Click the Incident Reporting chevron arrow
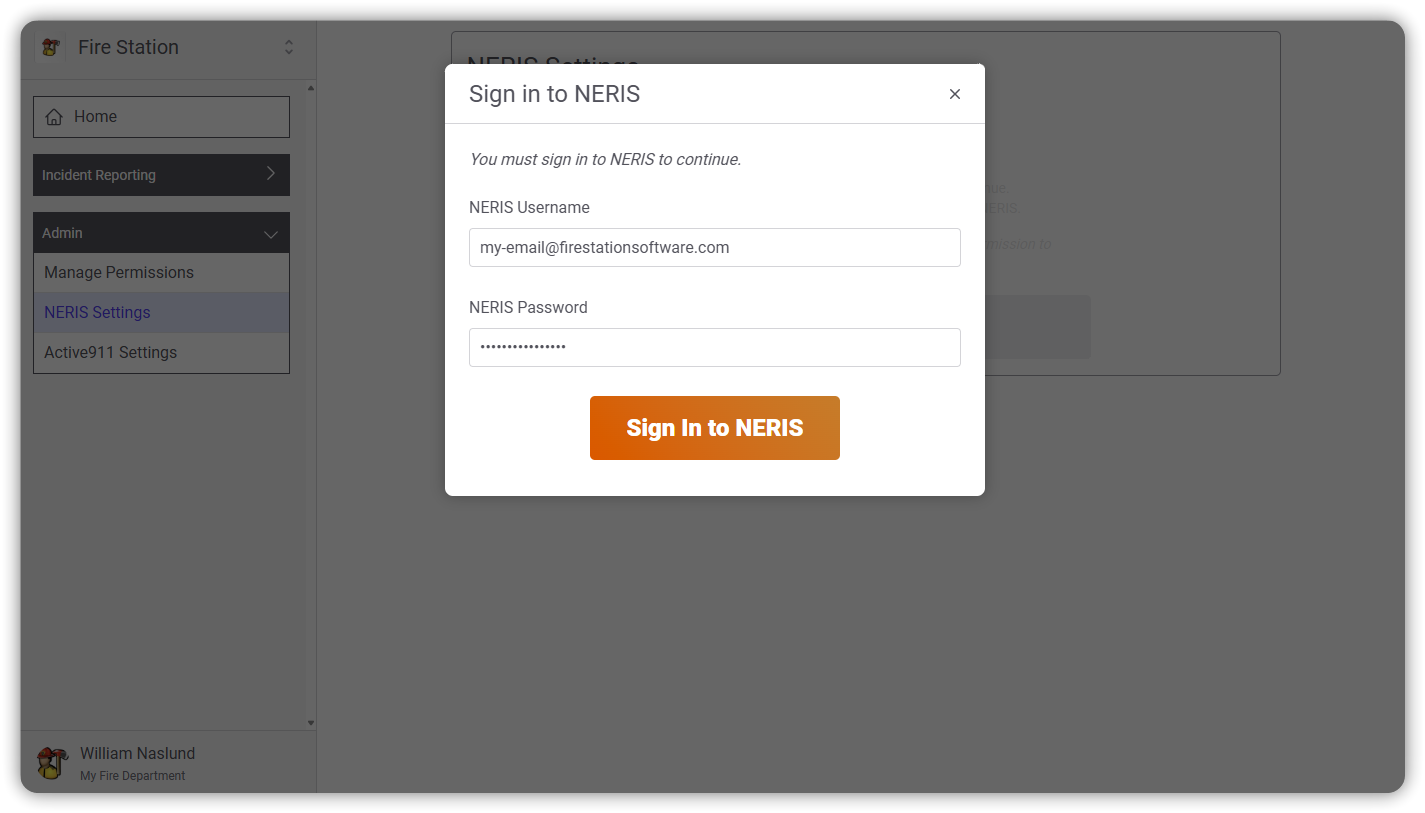1425x813 pixels. 270,174
